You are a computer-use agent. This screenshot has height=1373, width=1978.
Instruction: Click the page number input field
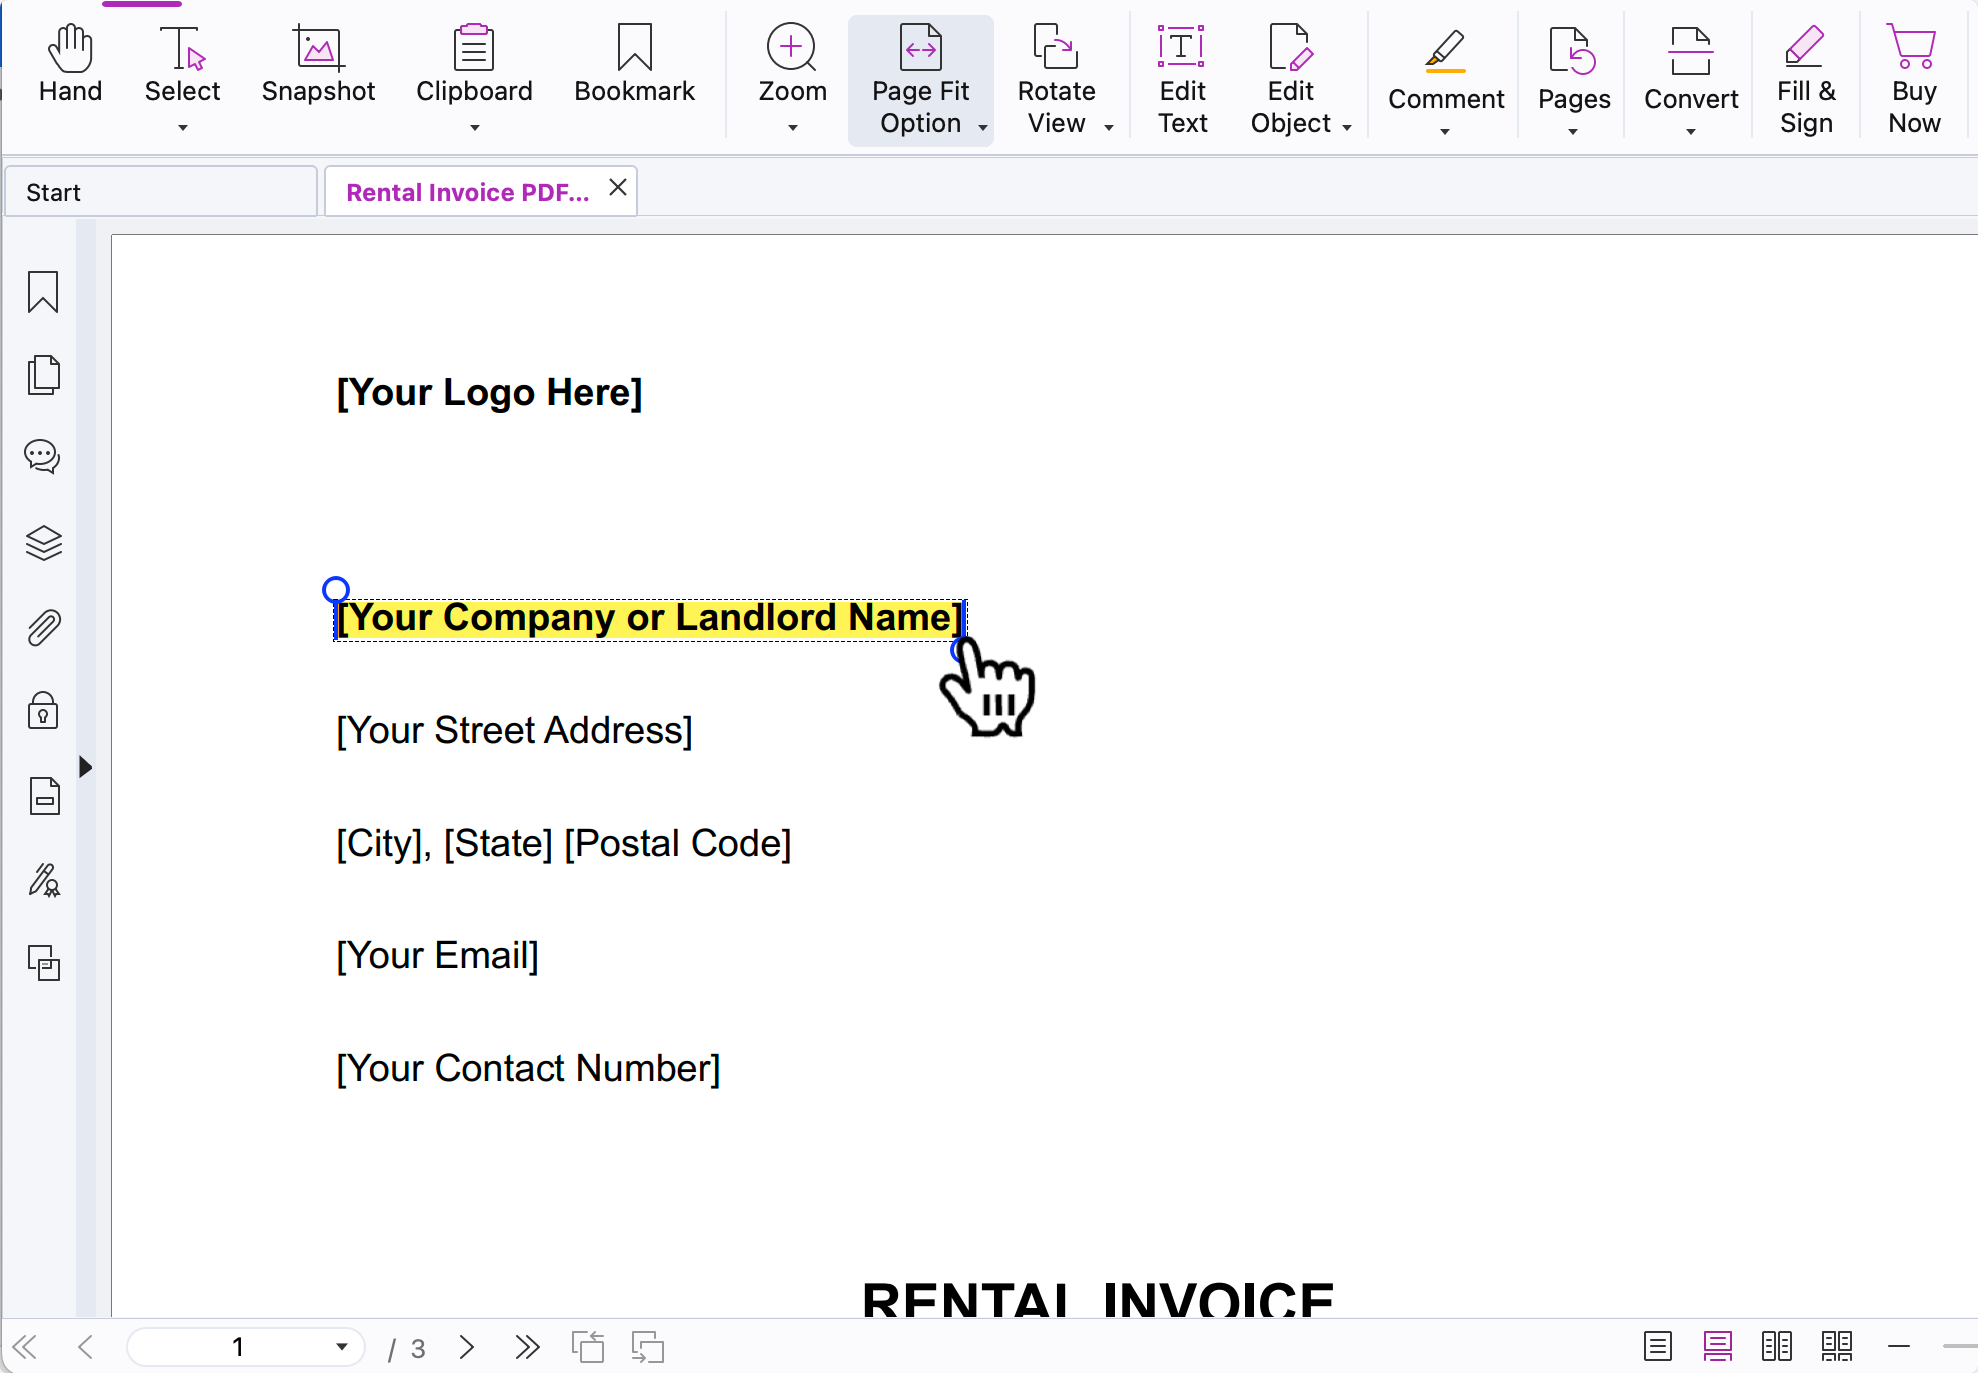237,1347
